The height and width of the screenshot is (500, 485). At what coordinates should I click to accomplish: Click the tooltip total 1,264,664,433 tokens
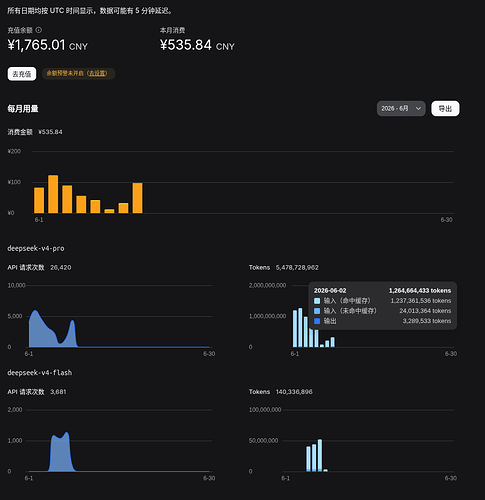pyautogui.click(x=420, y=291)
